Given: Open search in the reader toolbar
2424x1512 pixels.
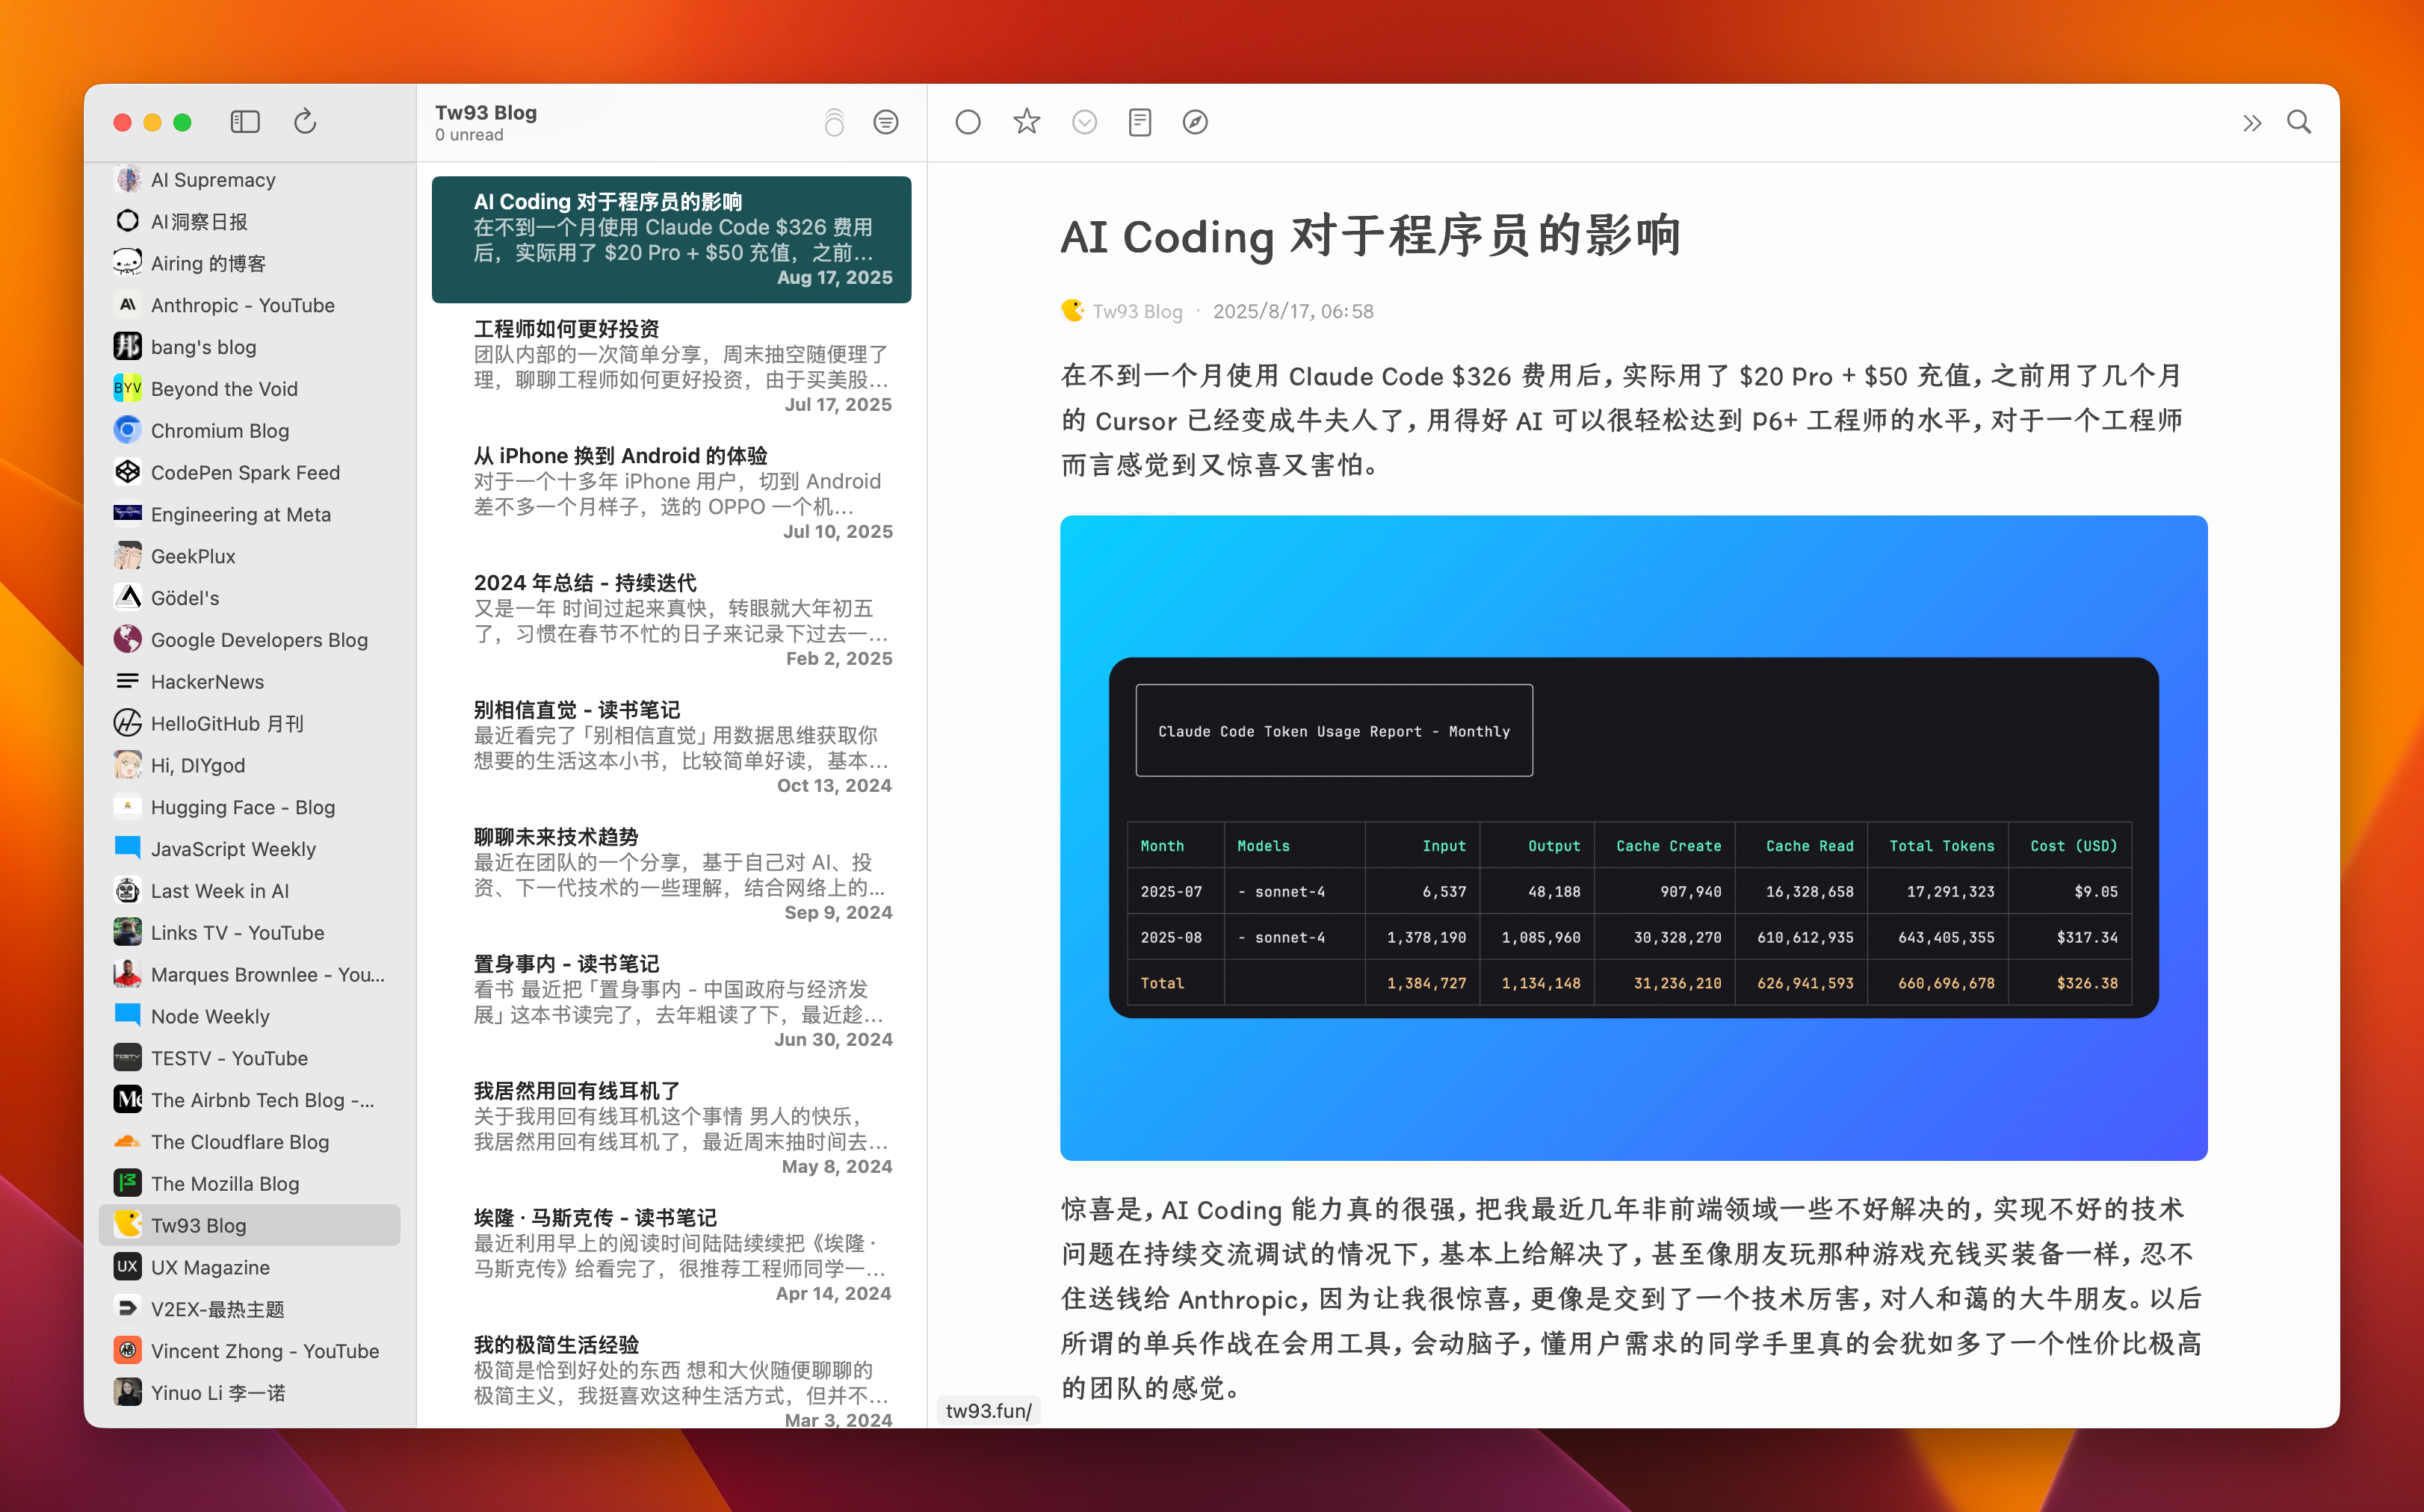Looking at the screenshot, I should (x=2299, y=121).
